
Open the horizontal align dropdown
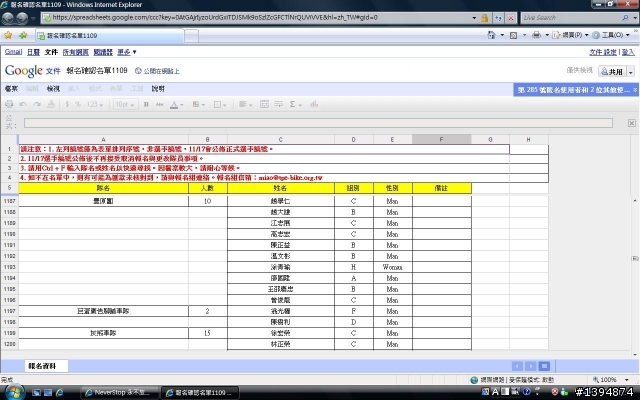click(x=245, y=104)
